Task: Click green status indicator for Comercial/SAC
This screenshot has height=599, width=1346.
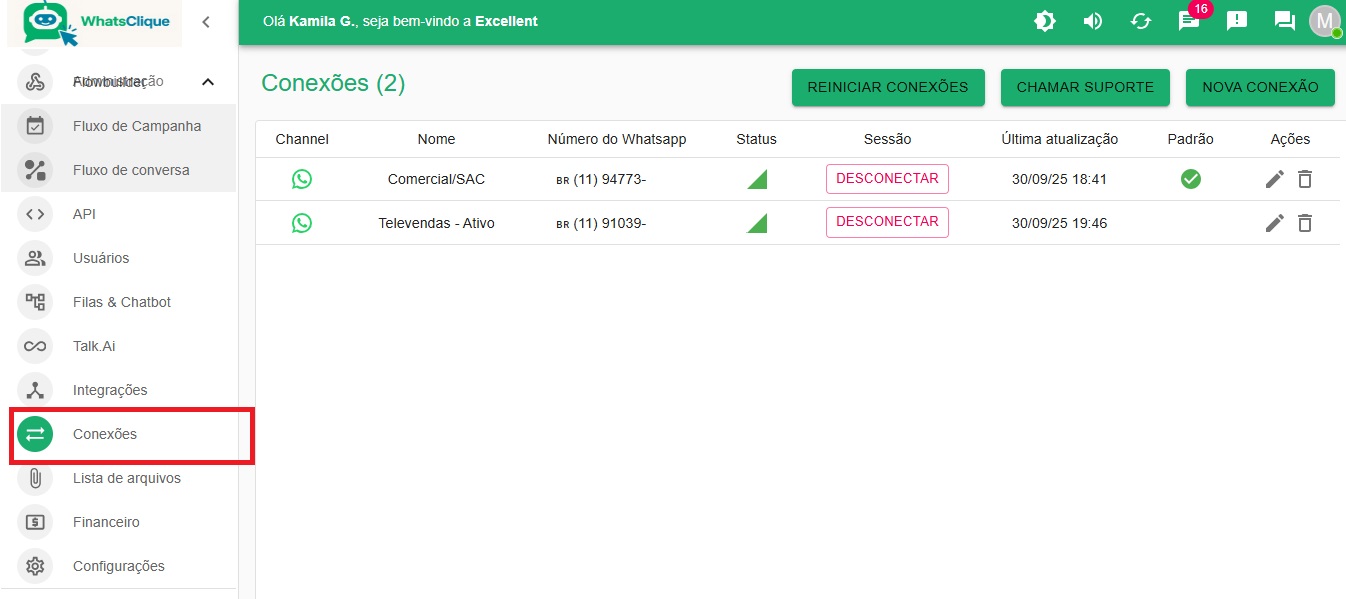Action: 758,180
